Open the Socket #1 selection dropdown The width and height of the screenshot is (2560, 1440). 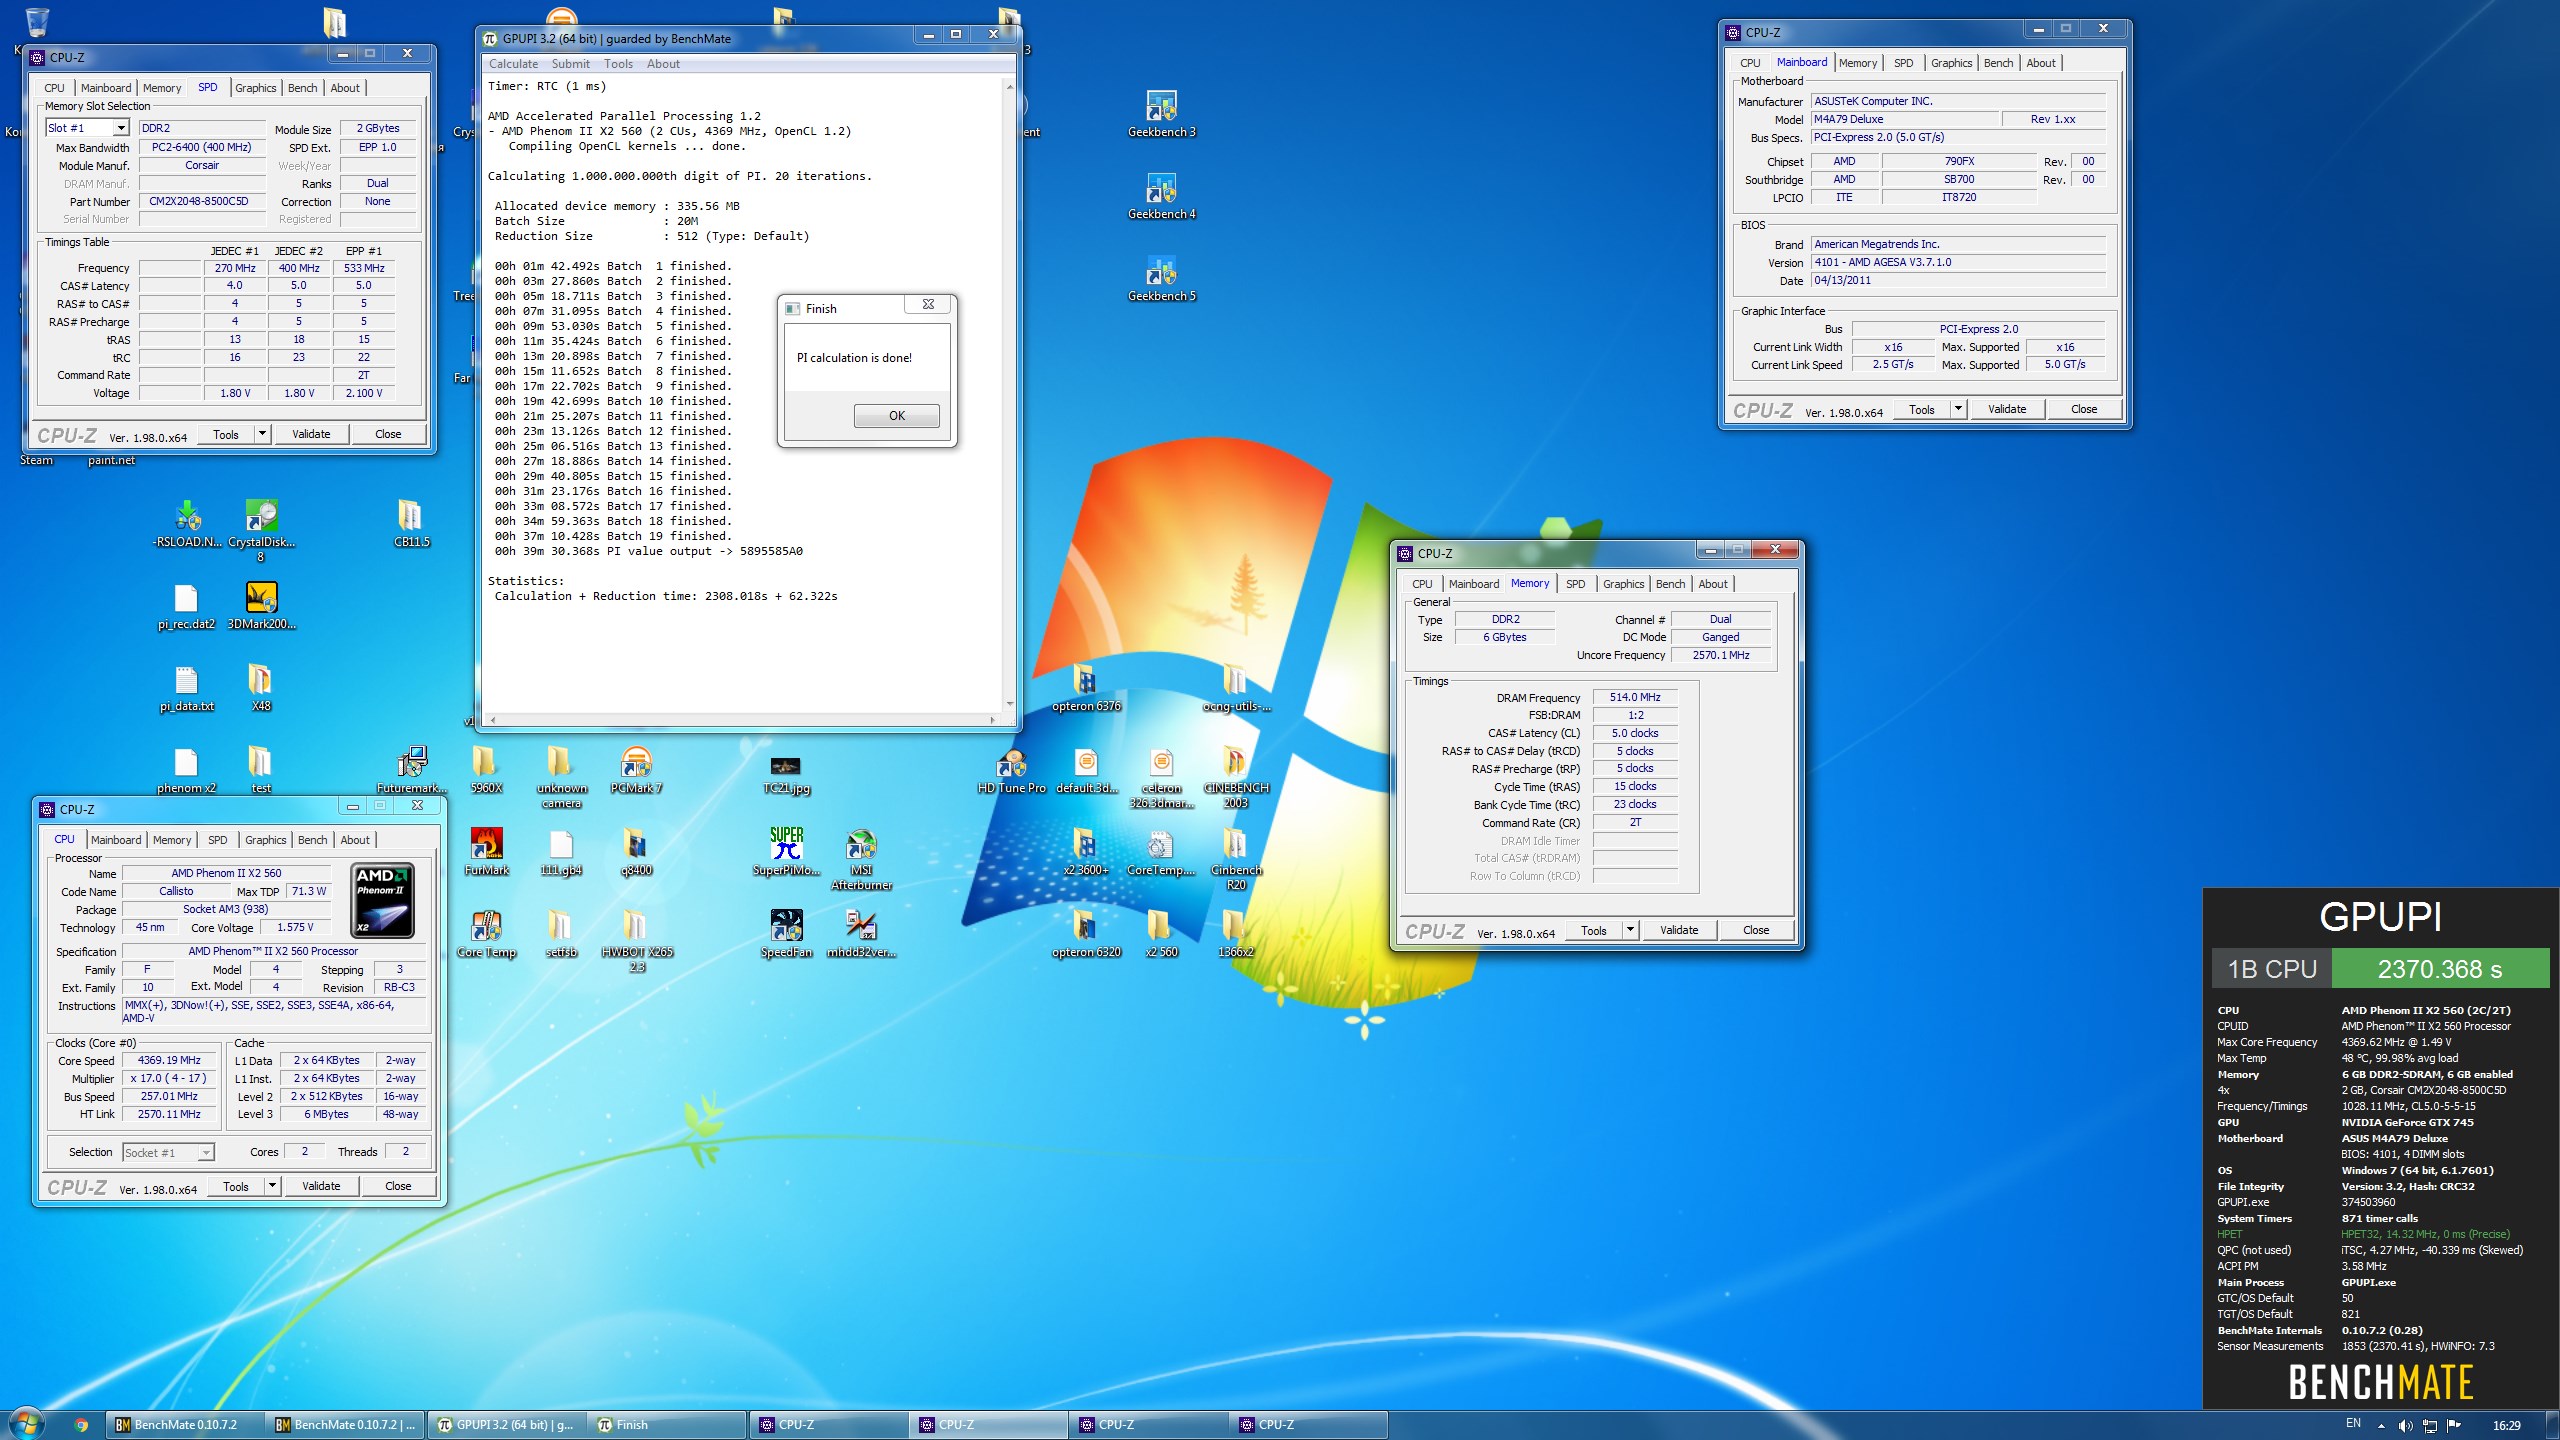point(168,1152)
